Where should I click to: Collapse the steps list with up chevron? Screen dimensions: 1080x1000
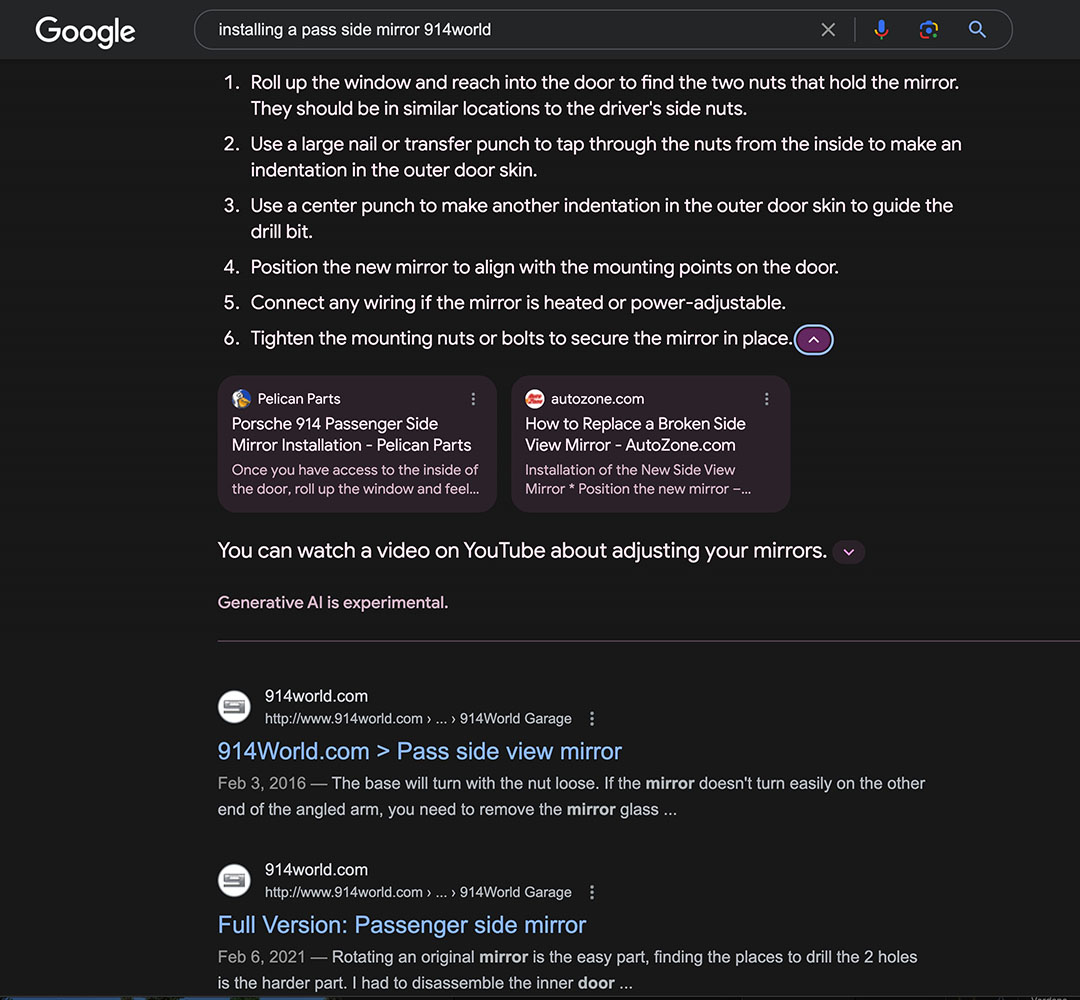tap(813, 340)
